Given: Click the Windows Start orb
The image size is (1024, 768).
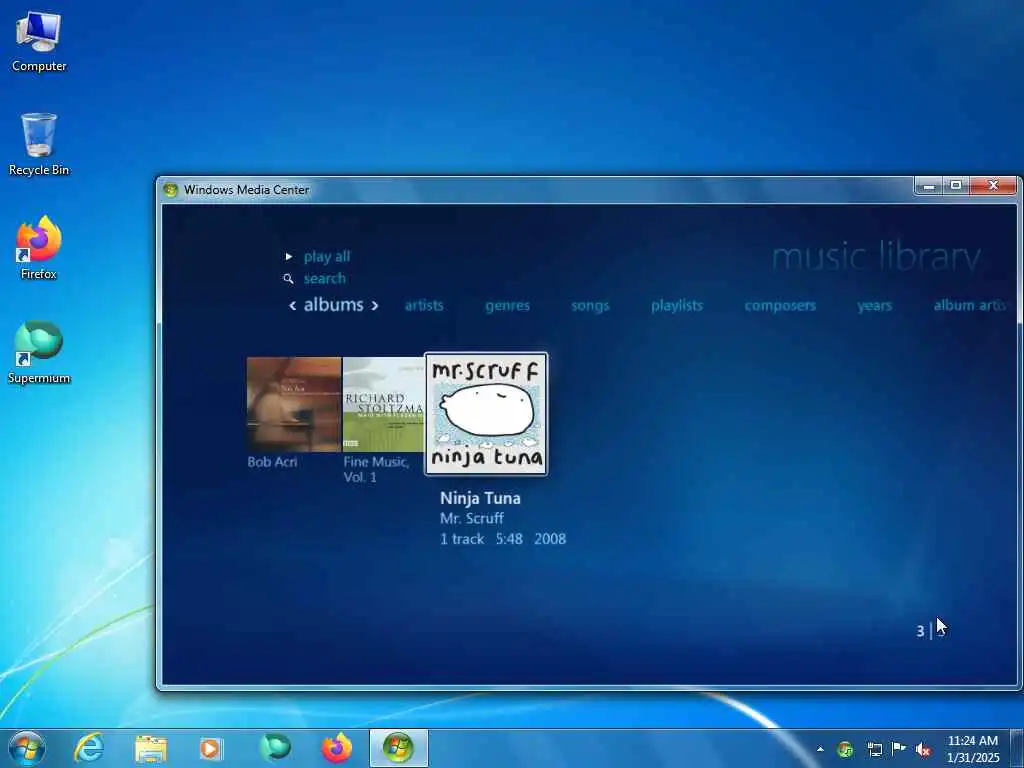Looking at the screenshot, I should tap(27, 748).
